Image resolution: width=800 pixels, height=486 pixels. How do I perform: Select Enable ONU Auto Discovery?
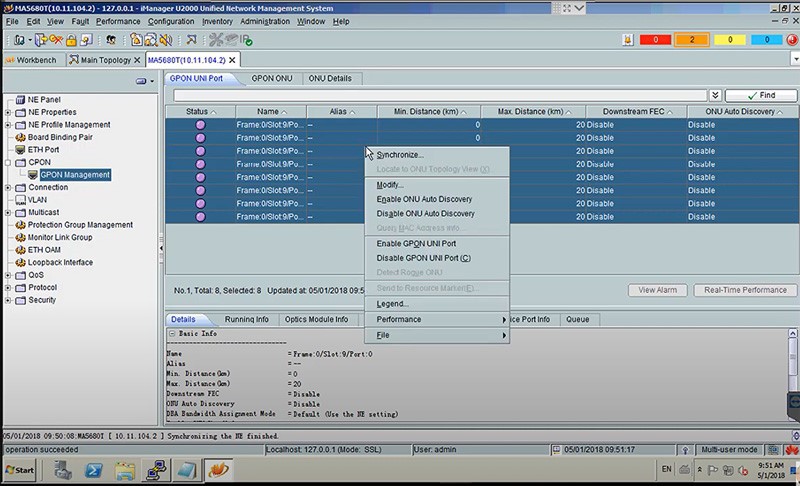(437, 199)
